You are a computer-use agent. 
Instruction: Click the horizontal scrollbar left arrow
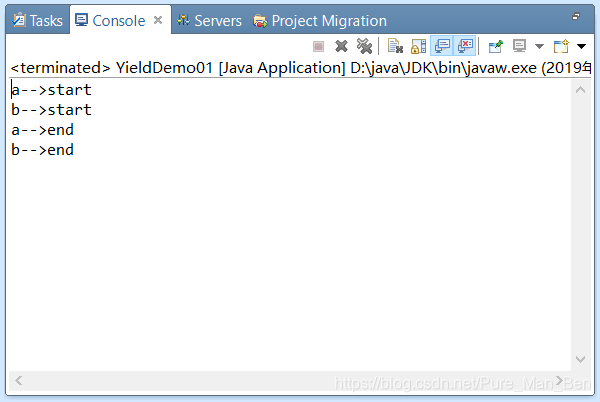(18, 381)
